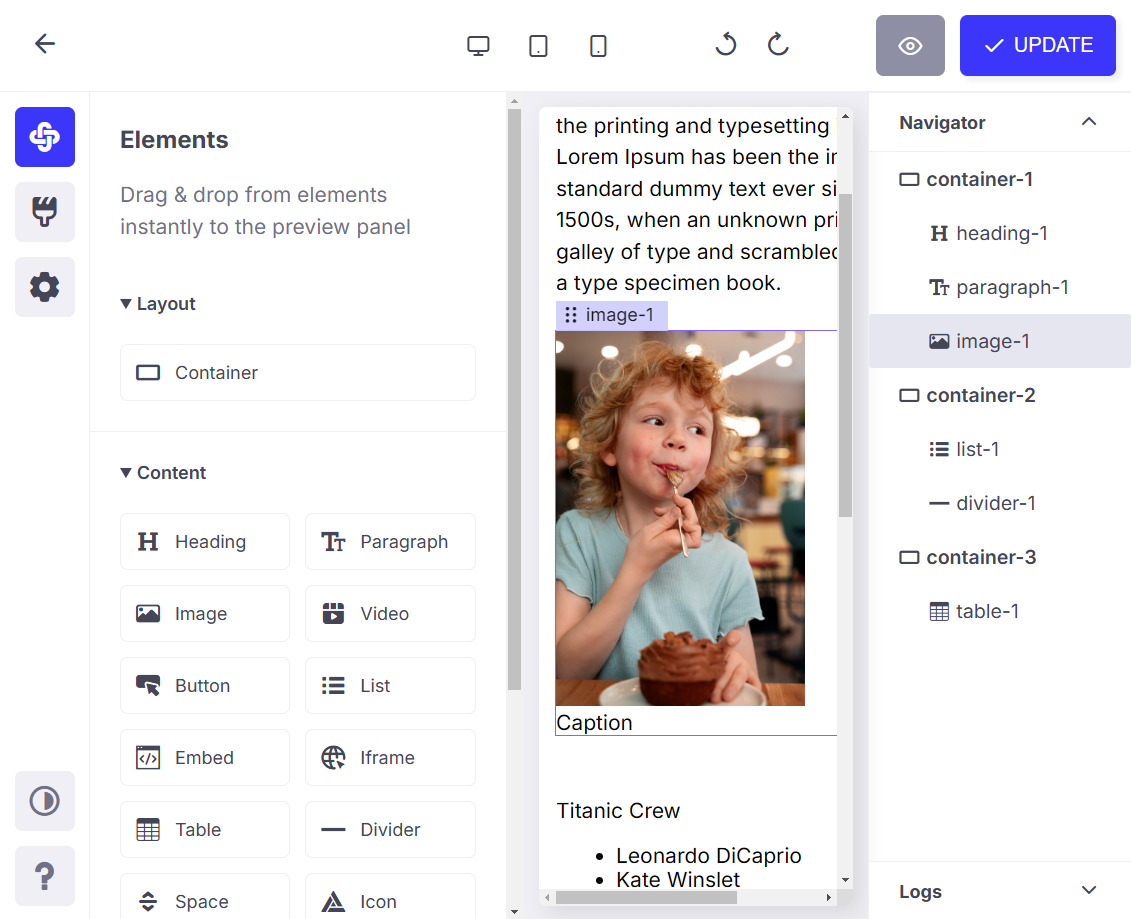This screenshot has width=1131, height=919.
Task: Switch to tablet preview mode
Action: [538, 46]
